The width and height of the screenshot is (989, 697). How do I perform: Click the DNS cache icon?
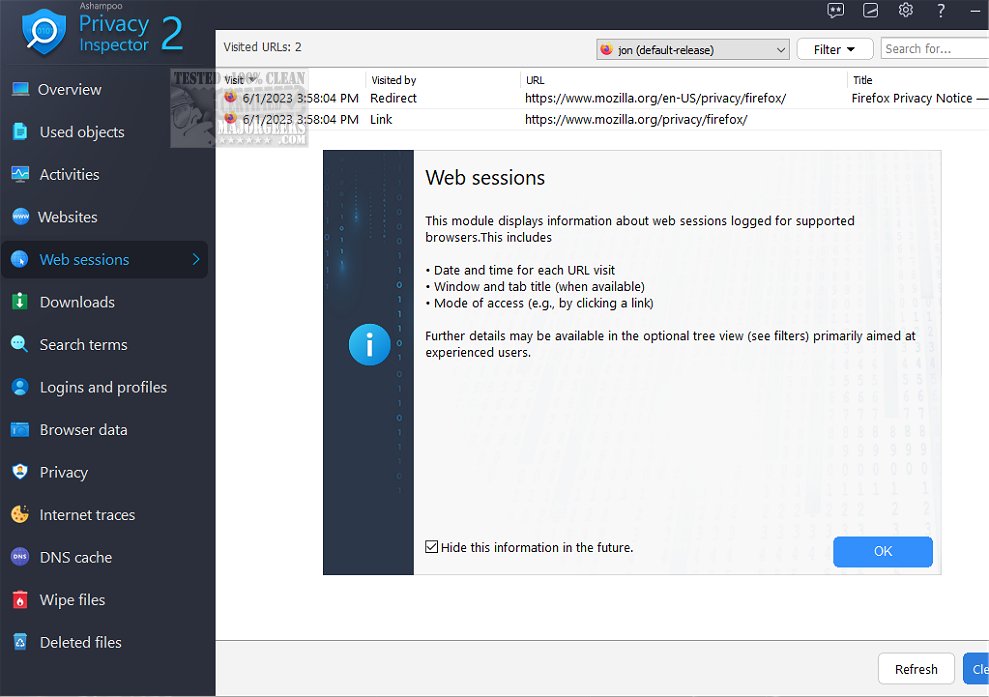pos(20,557)
